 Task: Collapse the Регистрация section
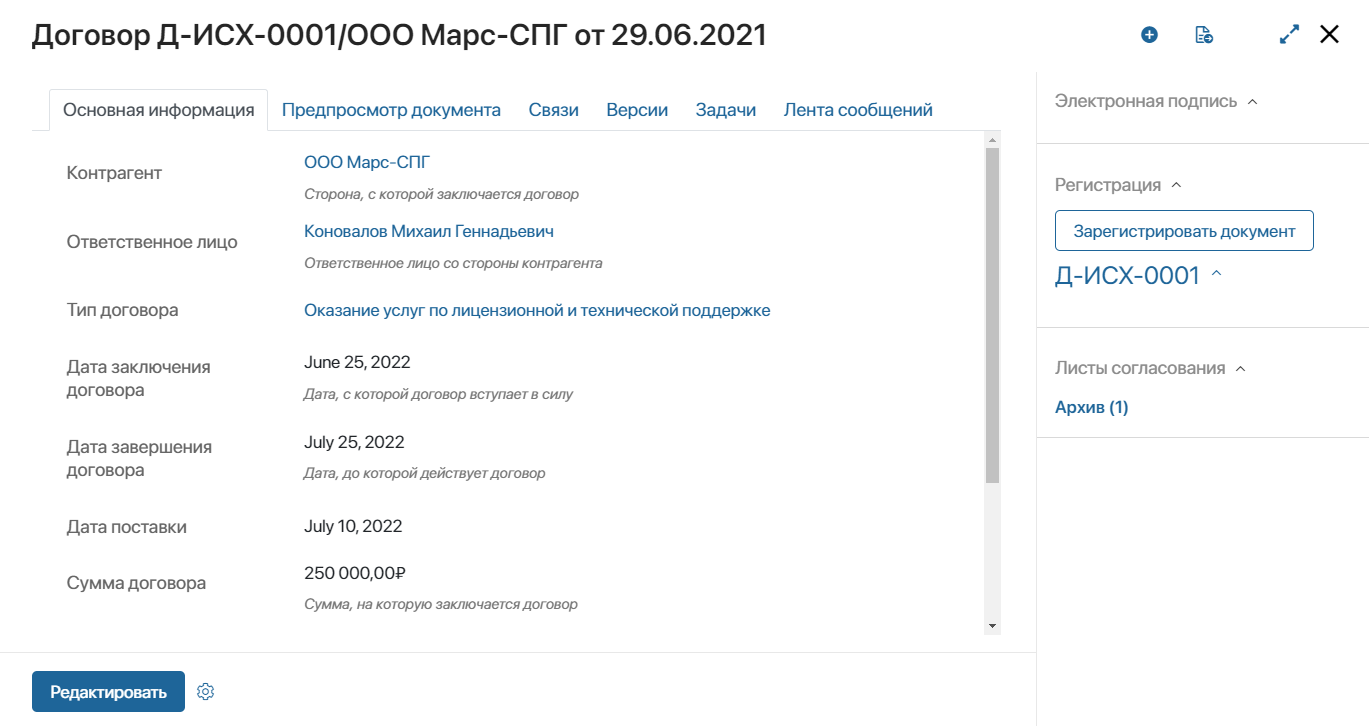pyautogui.click(x=1176, y=185)
